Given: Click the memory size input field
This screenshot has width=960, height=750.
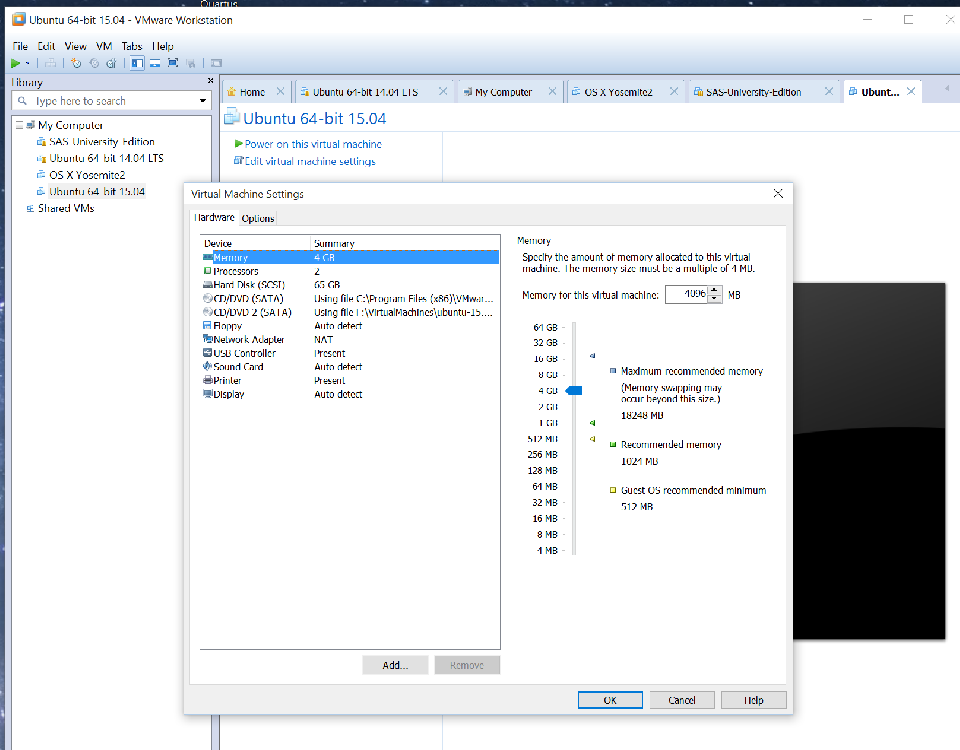Looking at the screenshot, I should [685, 295].
